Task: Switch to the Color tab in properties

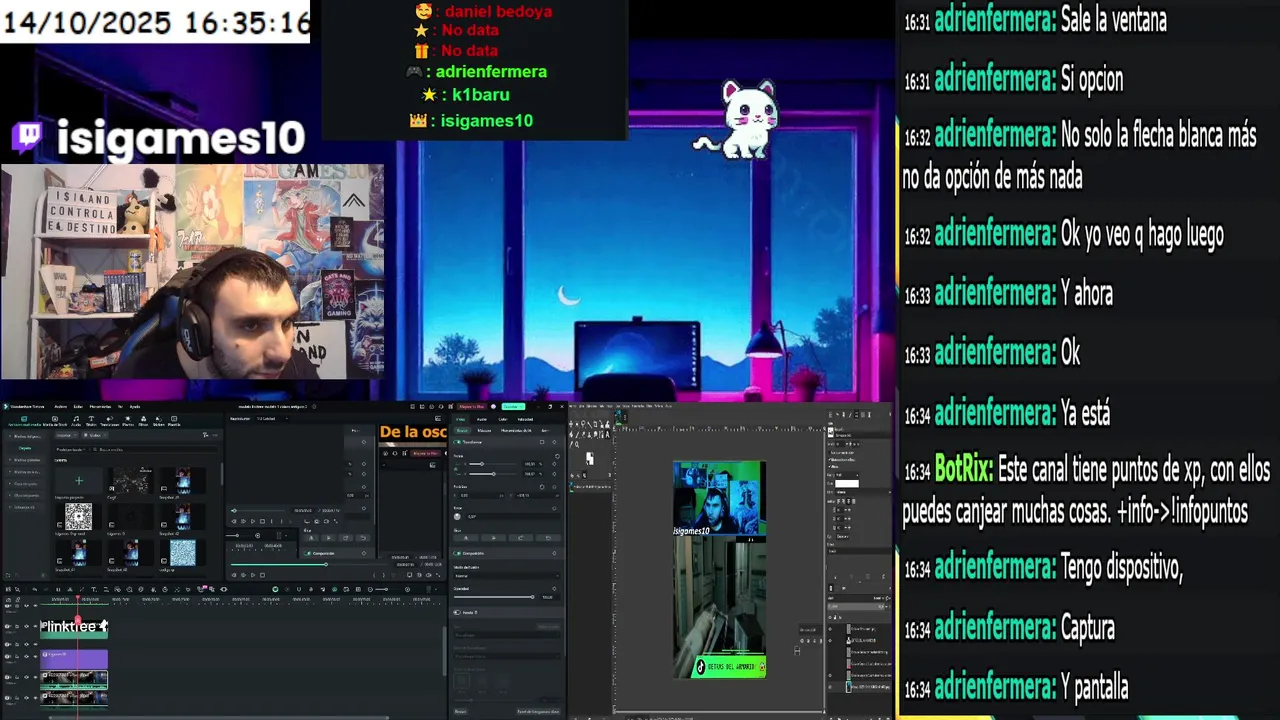Action: click(503, 419)
